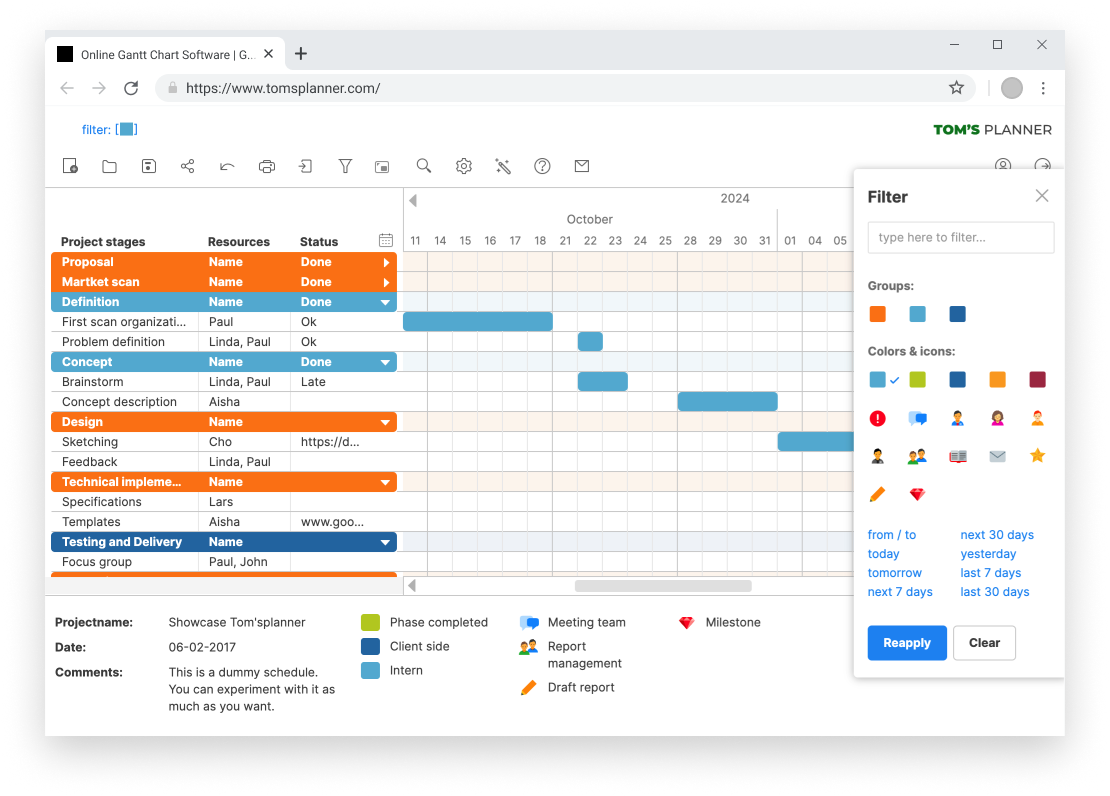This screenshot has width=1110, height=796.
Task: Select the orange group color swatch
Action: point(877,313)
